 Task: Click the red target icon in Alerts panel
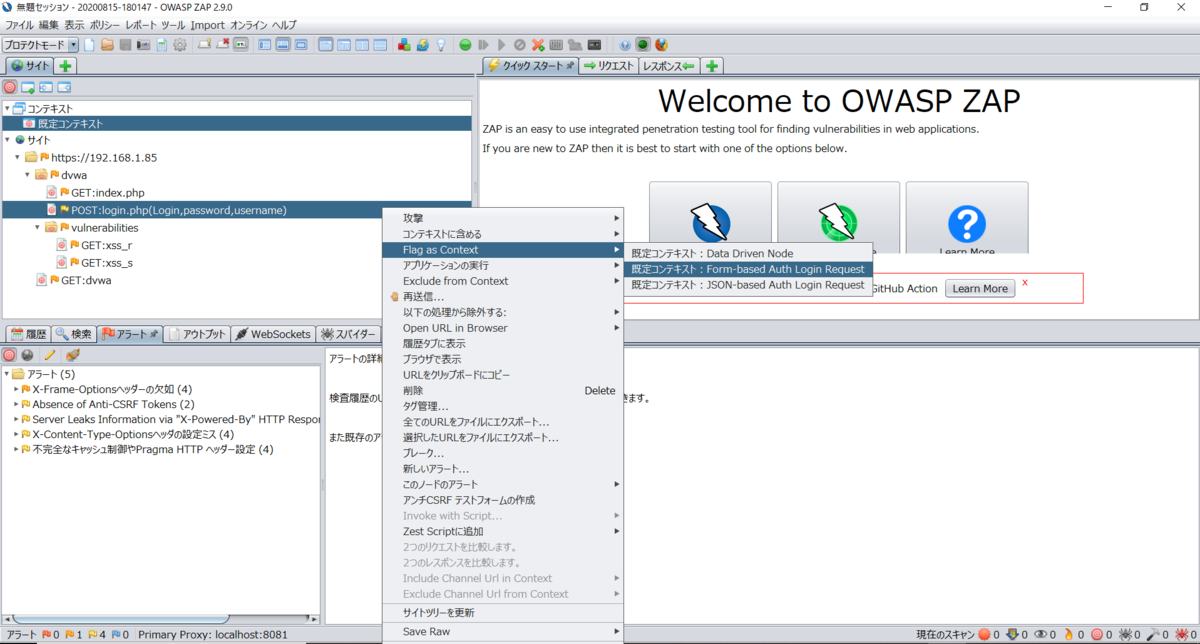(x=10, y=355)
